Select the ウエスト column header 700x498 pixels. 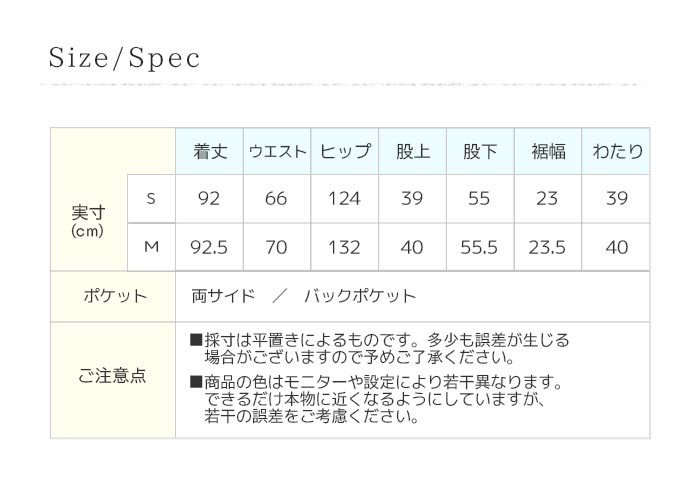click(277, 151)
